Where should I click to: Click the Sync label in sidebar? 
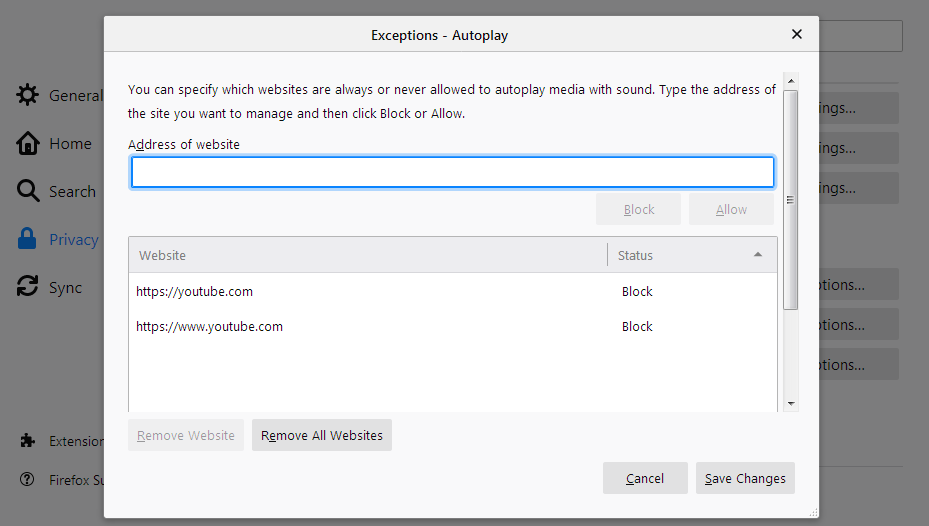(x=65, y=287)
